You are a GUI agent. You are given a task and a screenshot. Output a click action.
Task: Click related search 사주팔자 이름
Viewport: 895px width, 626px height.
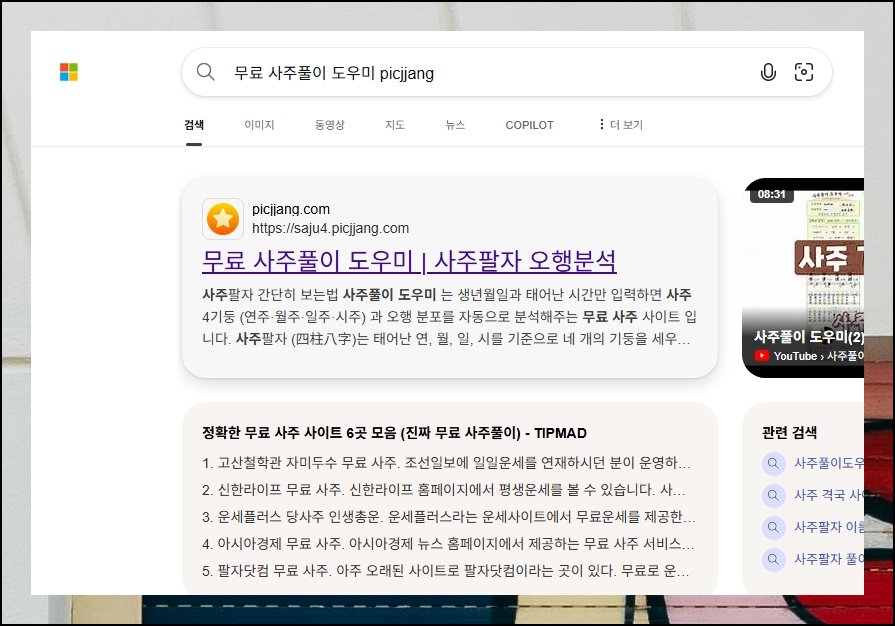829,527
